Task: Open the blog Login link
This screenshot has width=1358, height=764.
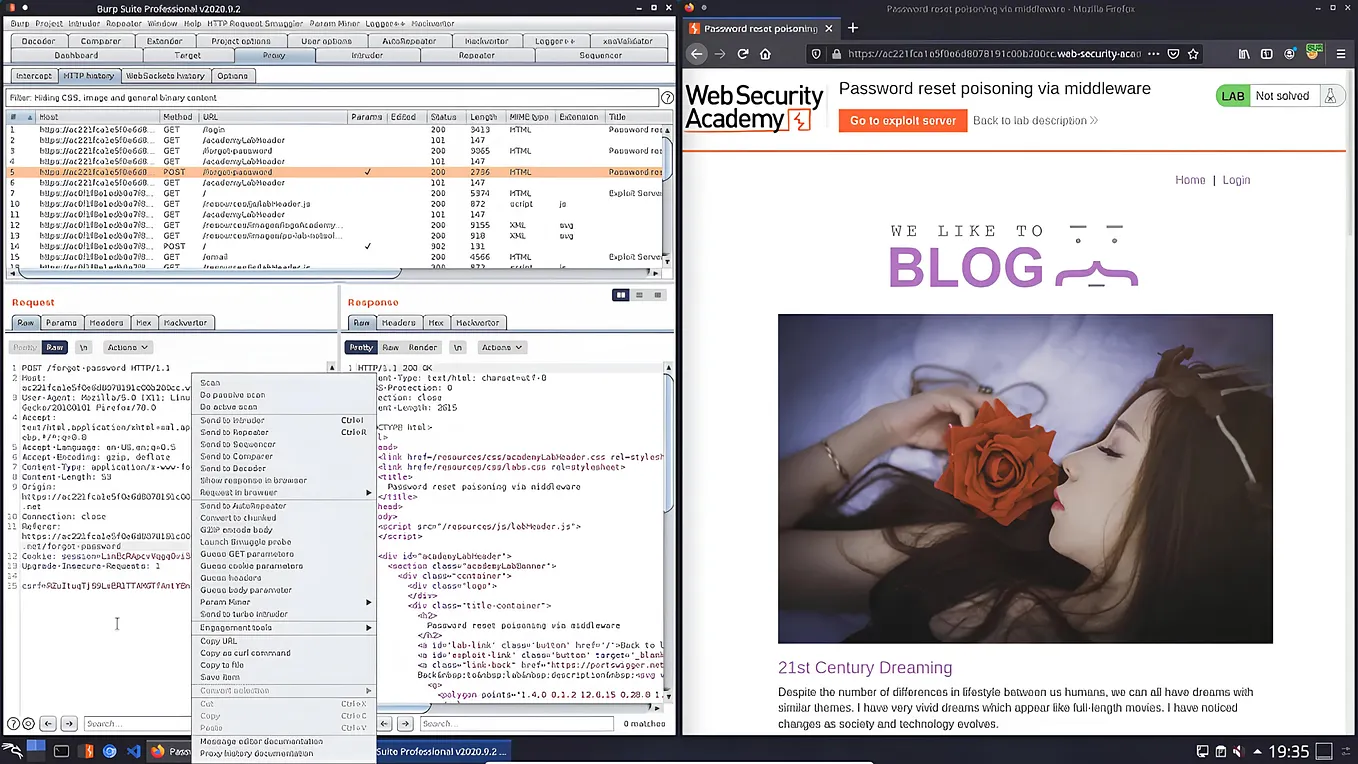Action: [1236, 180]
